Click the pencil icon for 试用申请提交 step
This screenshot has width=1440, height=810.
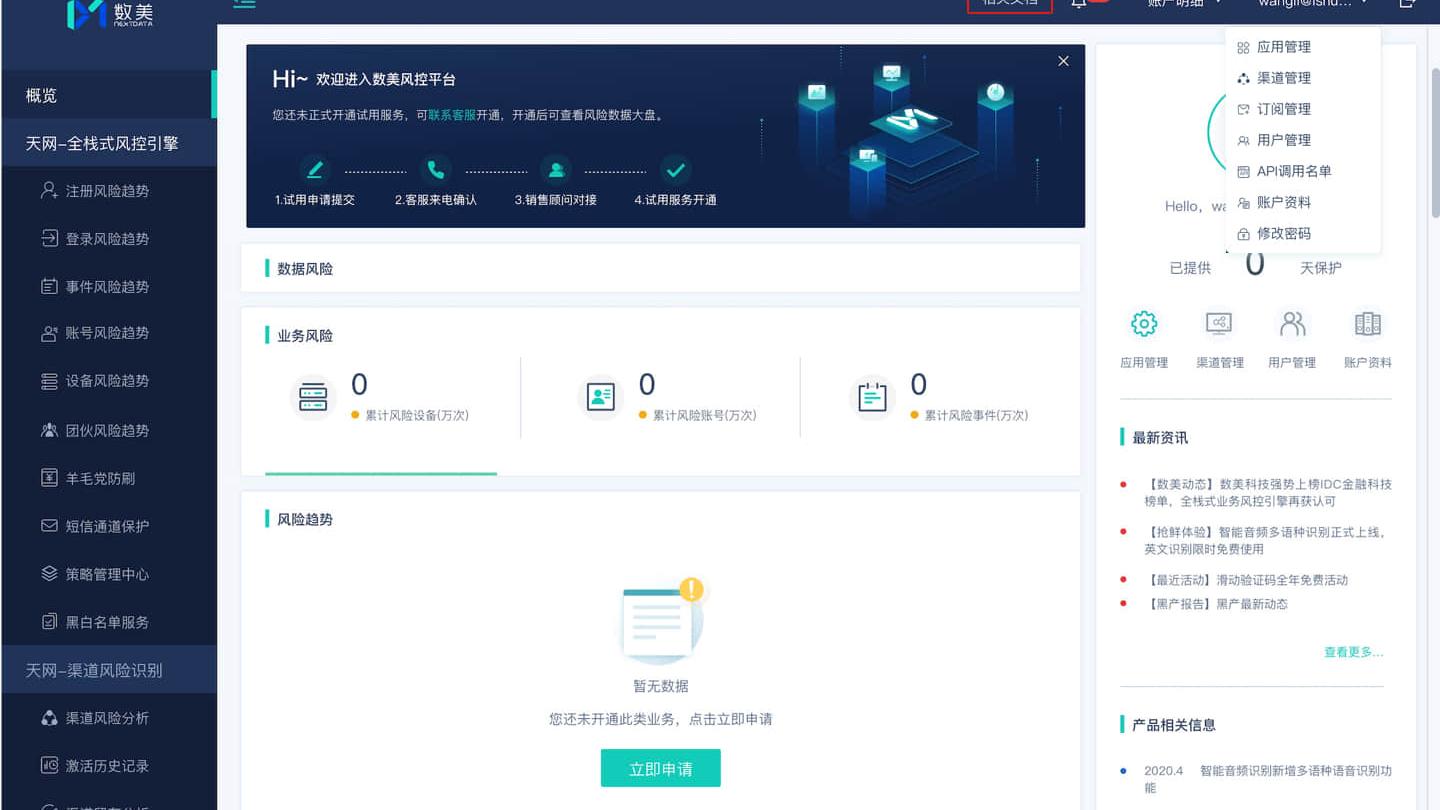pyautogui.click(x=315, y=169)
